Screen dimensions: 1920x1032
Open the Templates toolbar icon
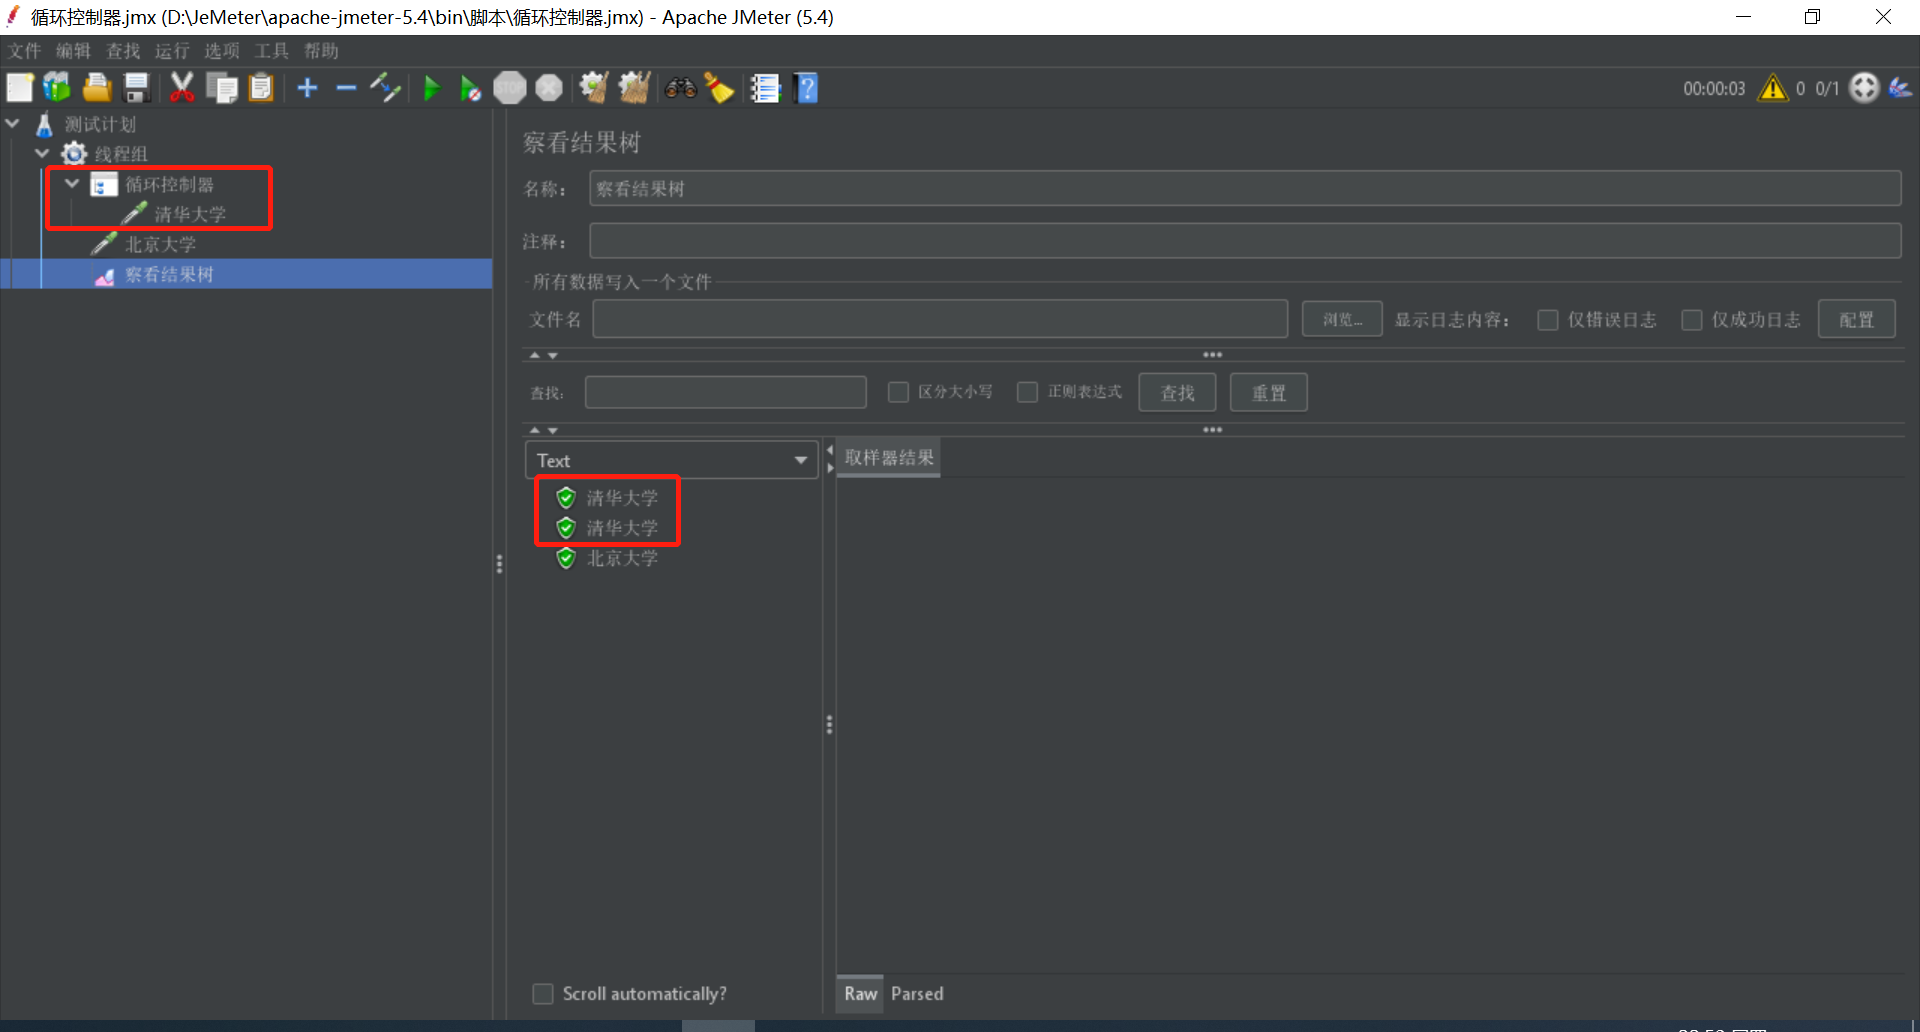pos(57,88)
